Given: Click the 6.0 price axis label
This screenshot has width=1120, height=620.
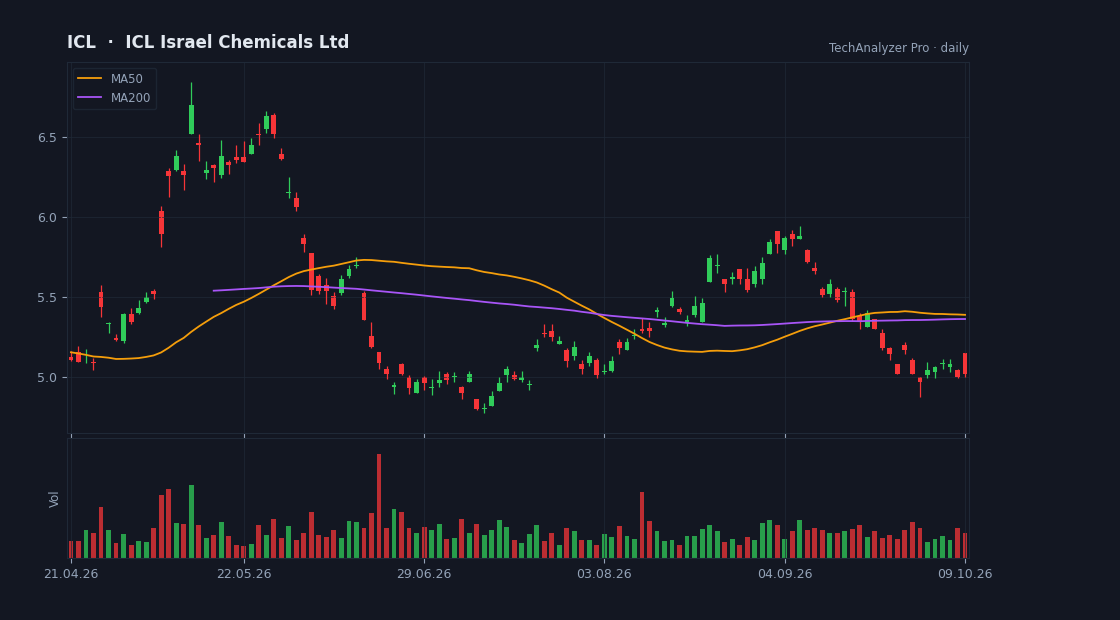Looking at the screenshot, I should tap(48, 218).
